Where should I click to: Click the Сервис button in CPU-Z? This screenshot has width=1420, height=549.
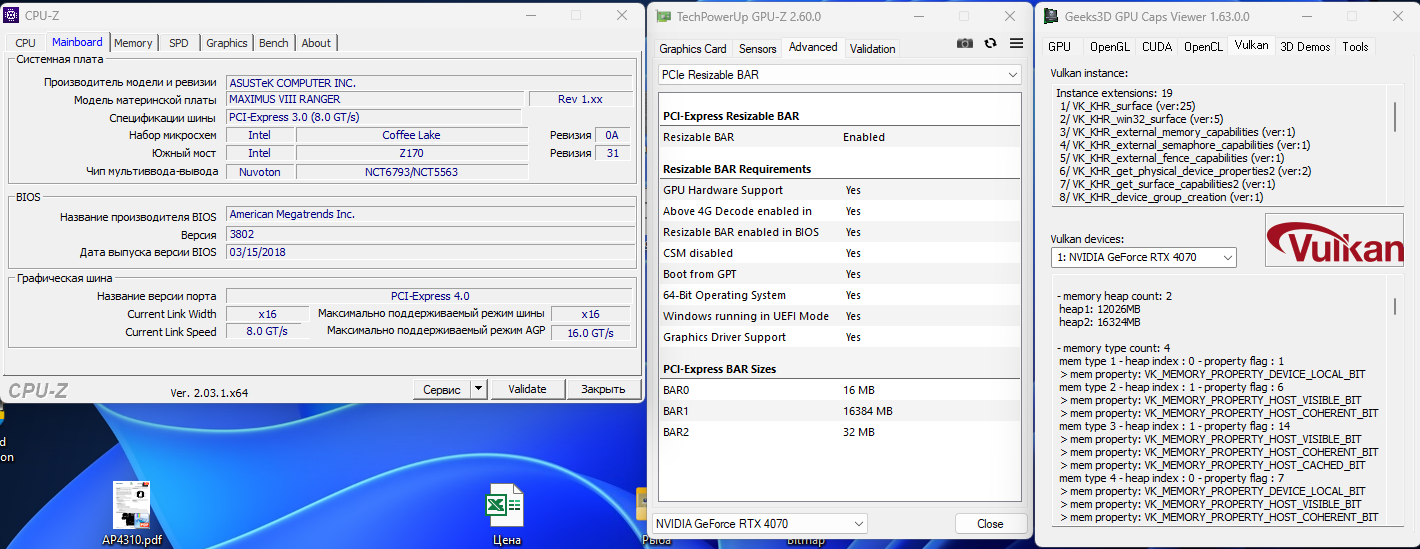click(x=441, y=389)
